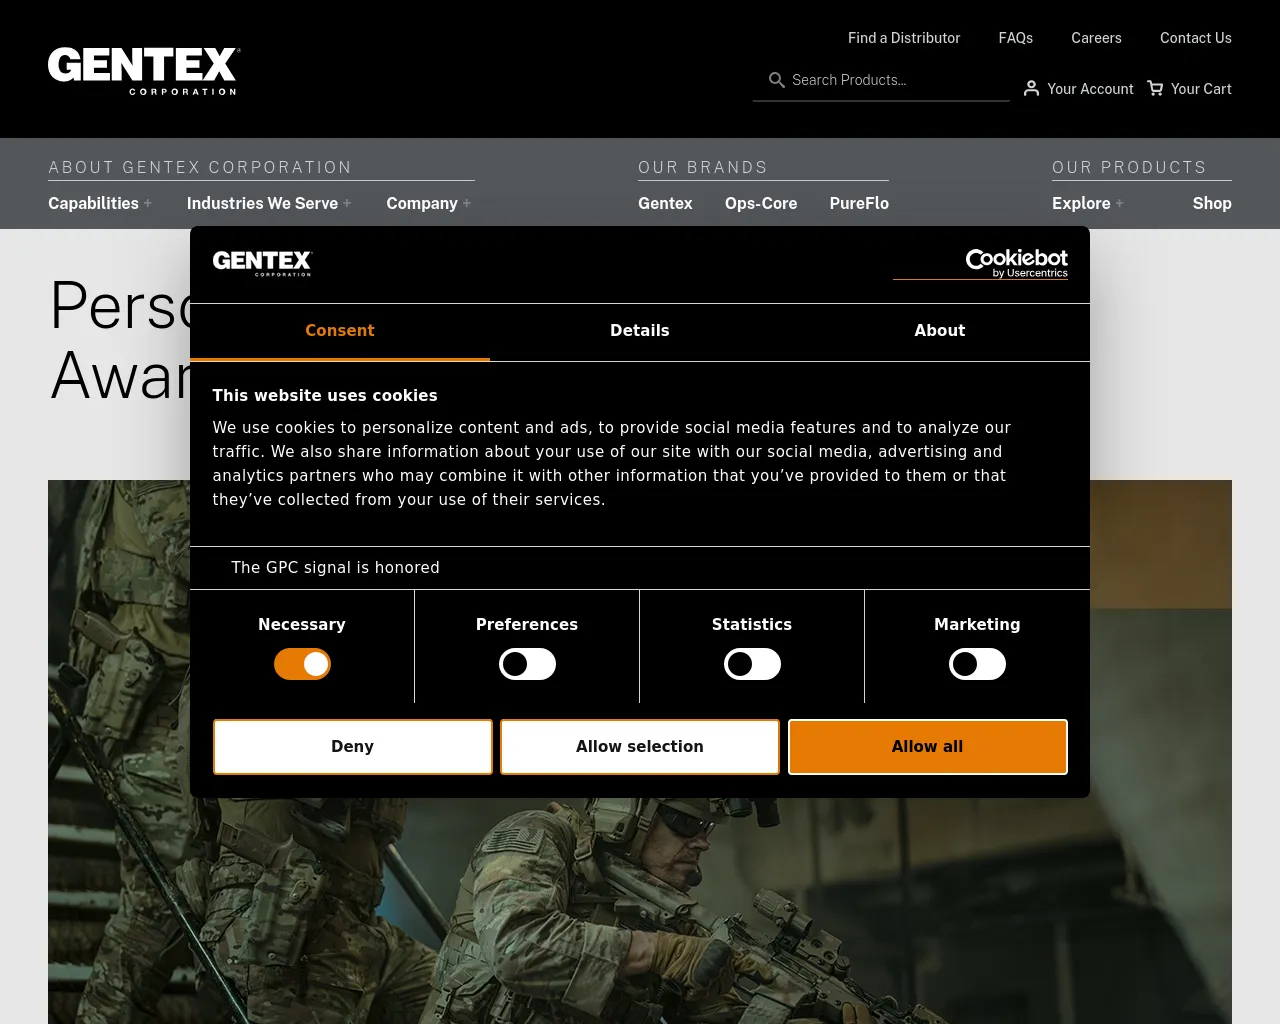The width and height of the screenshot is (1280, 1024).
Task: Expand the Company menu
Action: tap(428, 203)
